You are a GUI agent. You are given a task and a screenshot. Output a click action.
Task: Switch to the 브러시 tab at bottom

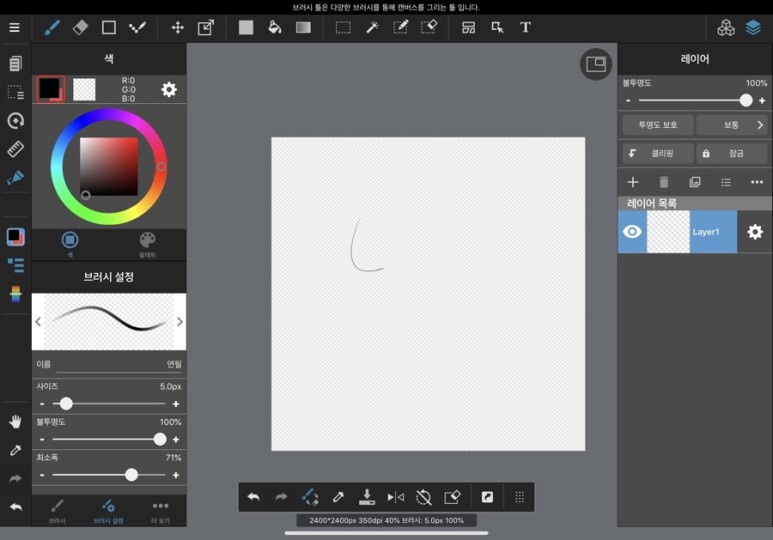(57, 511)
